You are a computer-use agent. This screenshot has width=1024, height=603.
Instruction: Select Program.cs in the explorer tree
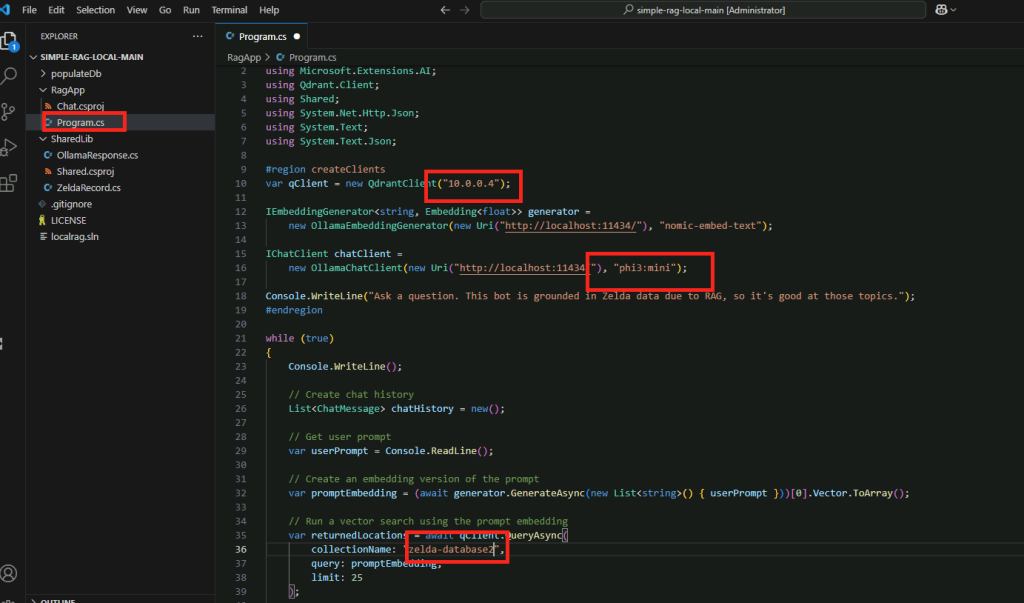pyautogui.click(x=80, y=122)
